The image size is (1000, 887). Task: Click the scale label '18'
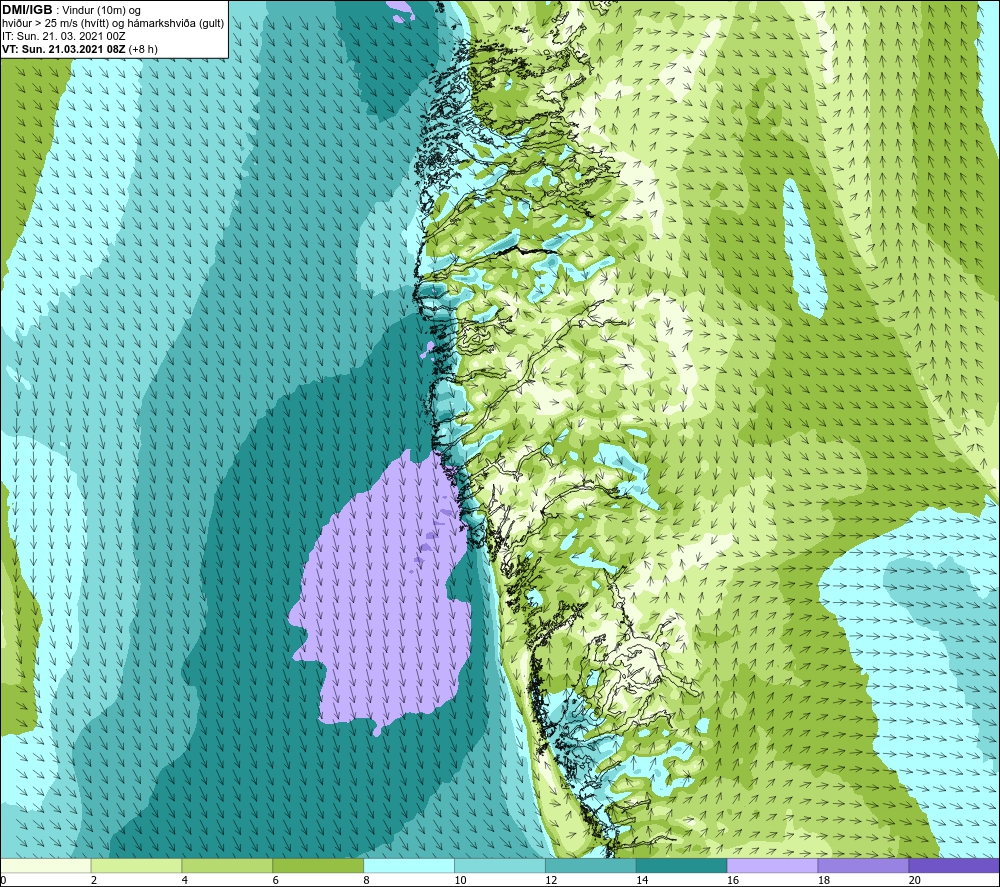pos(823,880)
